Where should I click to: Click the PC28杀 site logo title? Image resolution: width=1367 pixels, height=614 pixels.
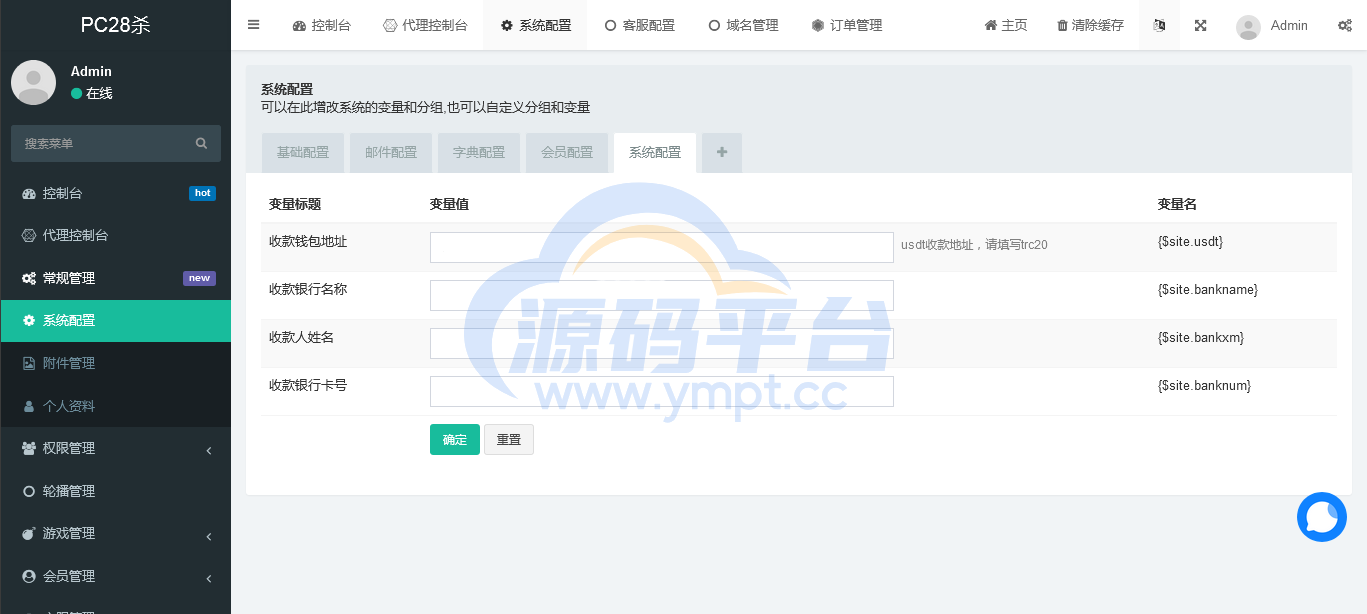click(x=115, y=25)
